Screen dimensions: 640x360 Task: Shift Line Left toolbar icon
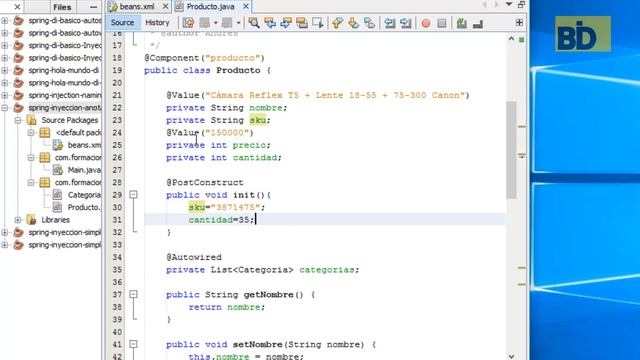pos(390,23)
